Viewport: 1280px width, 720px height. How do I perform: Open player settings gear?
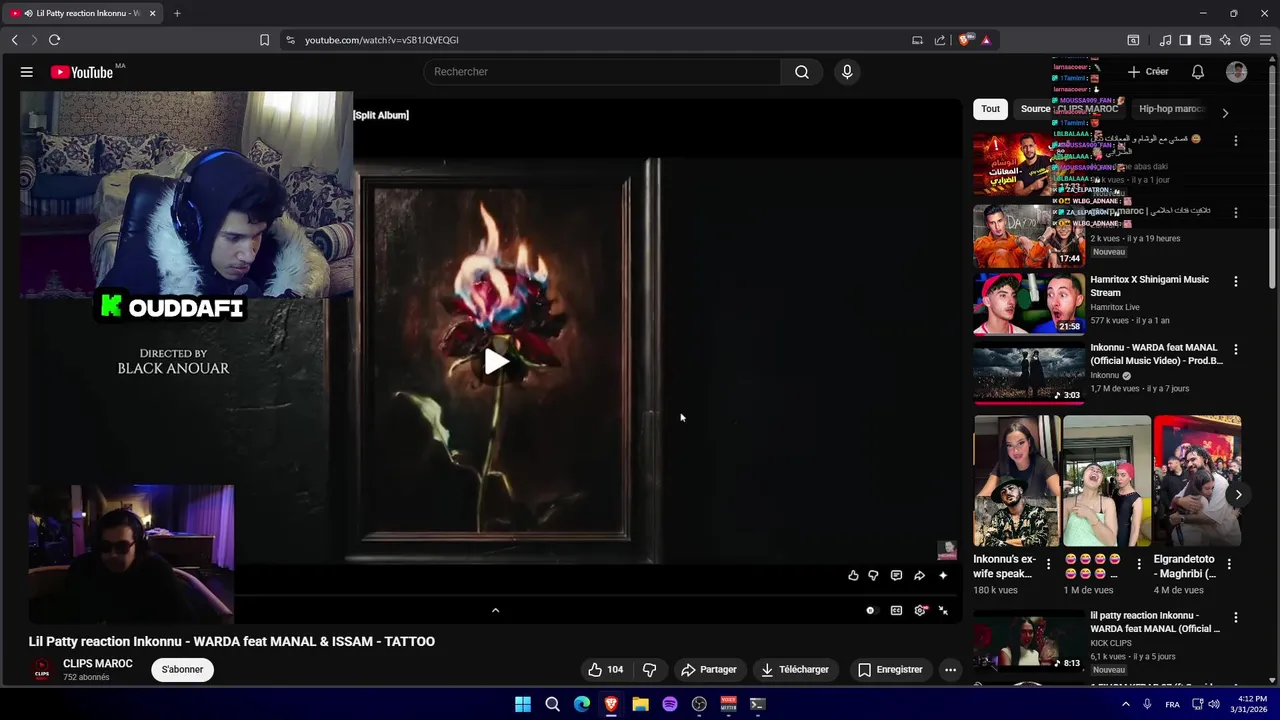920,611
